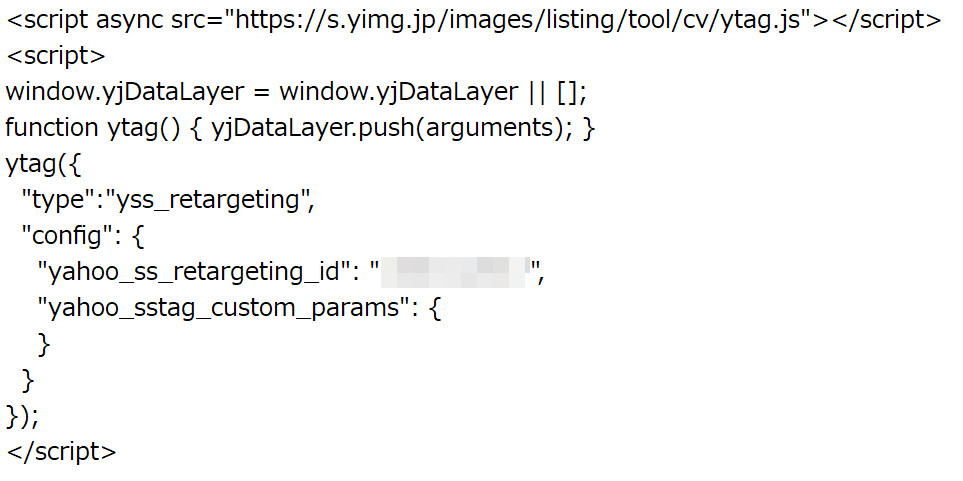Click the closing }); line

coord(22,416)
